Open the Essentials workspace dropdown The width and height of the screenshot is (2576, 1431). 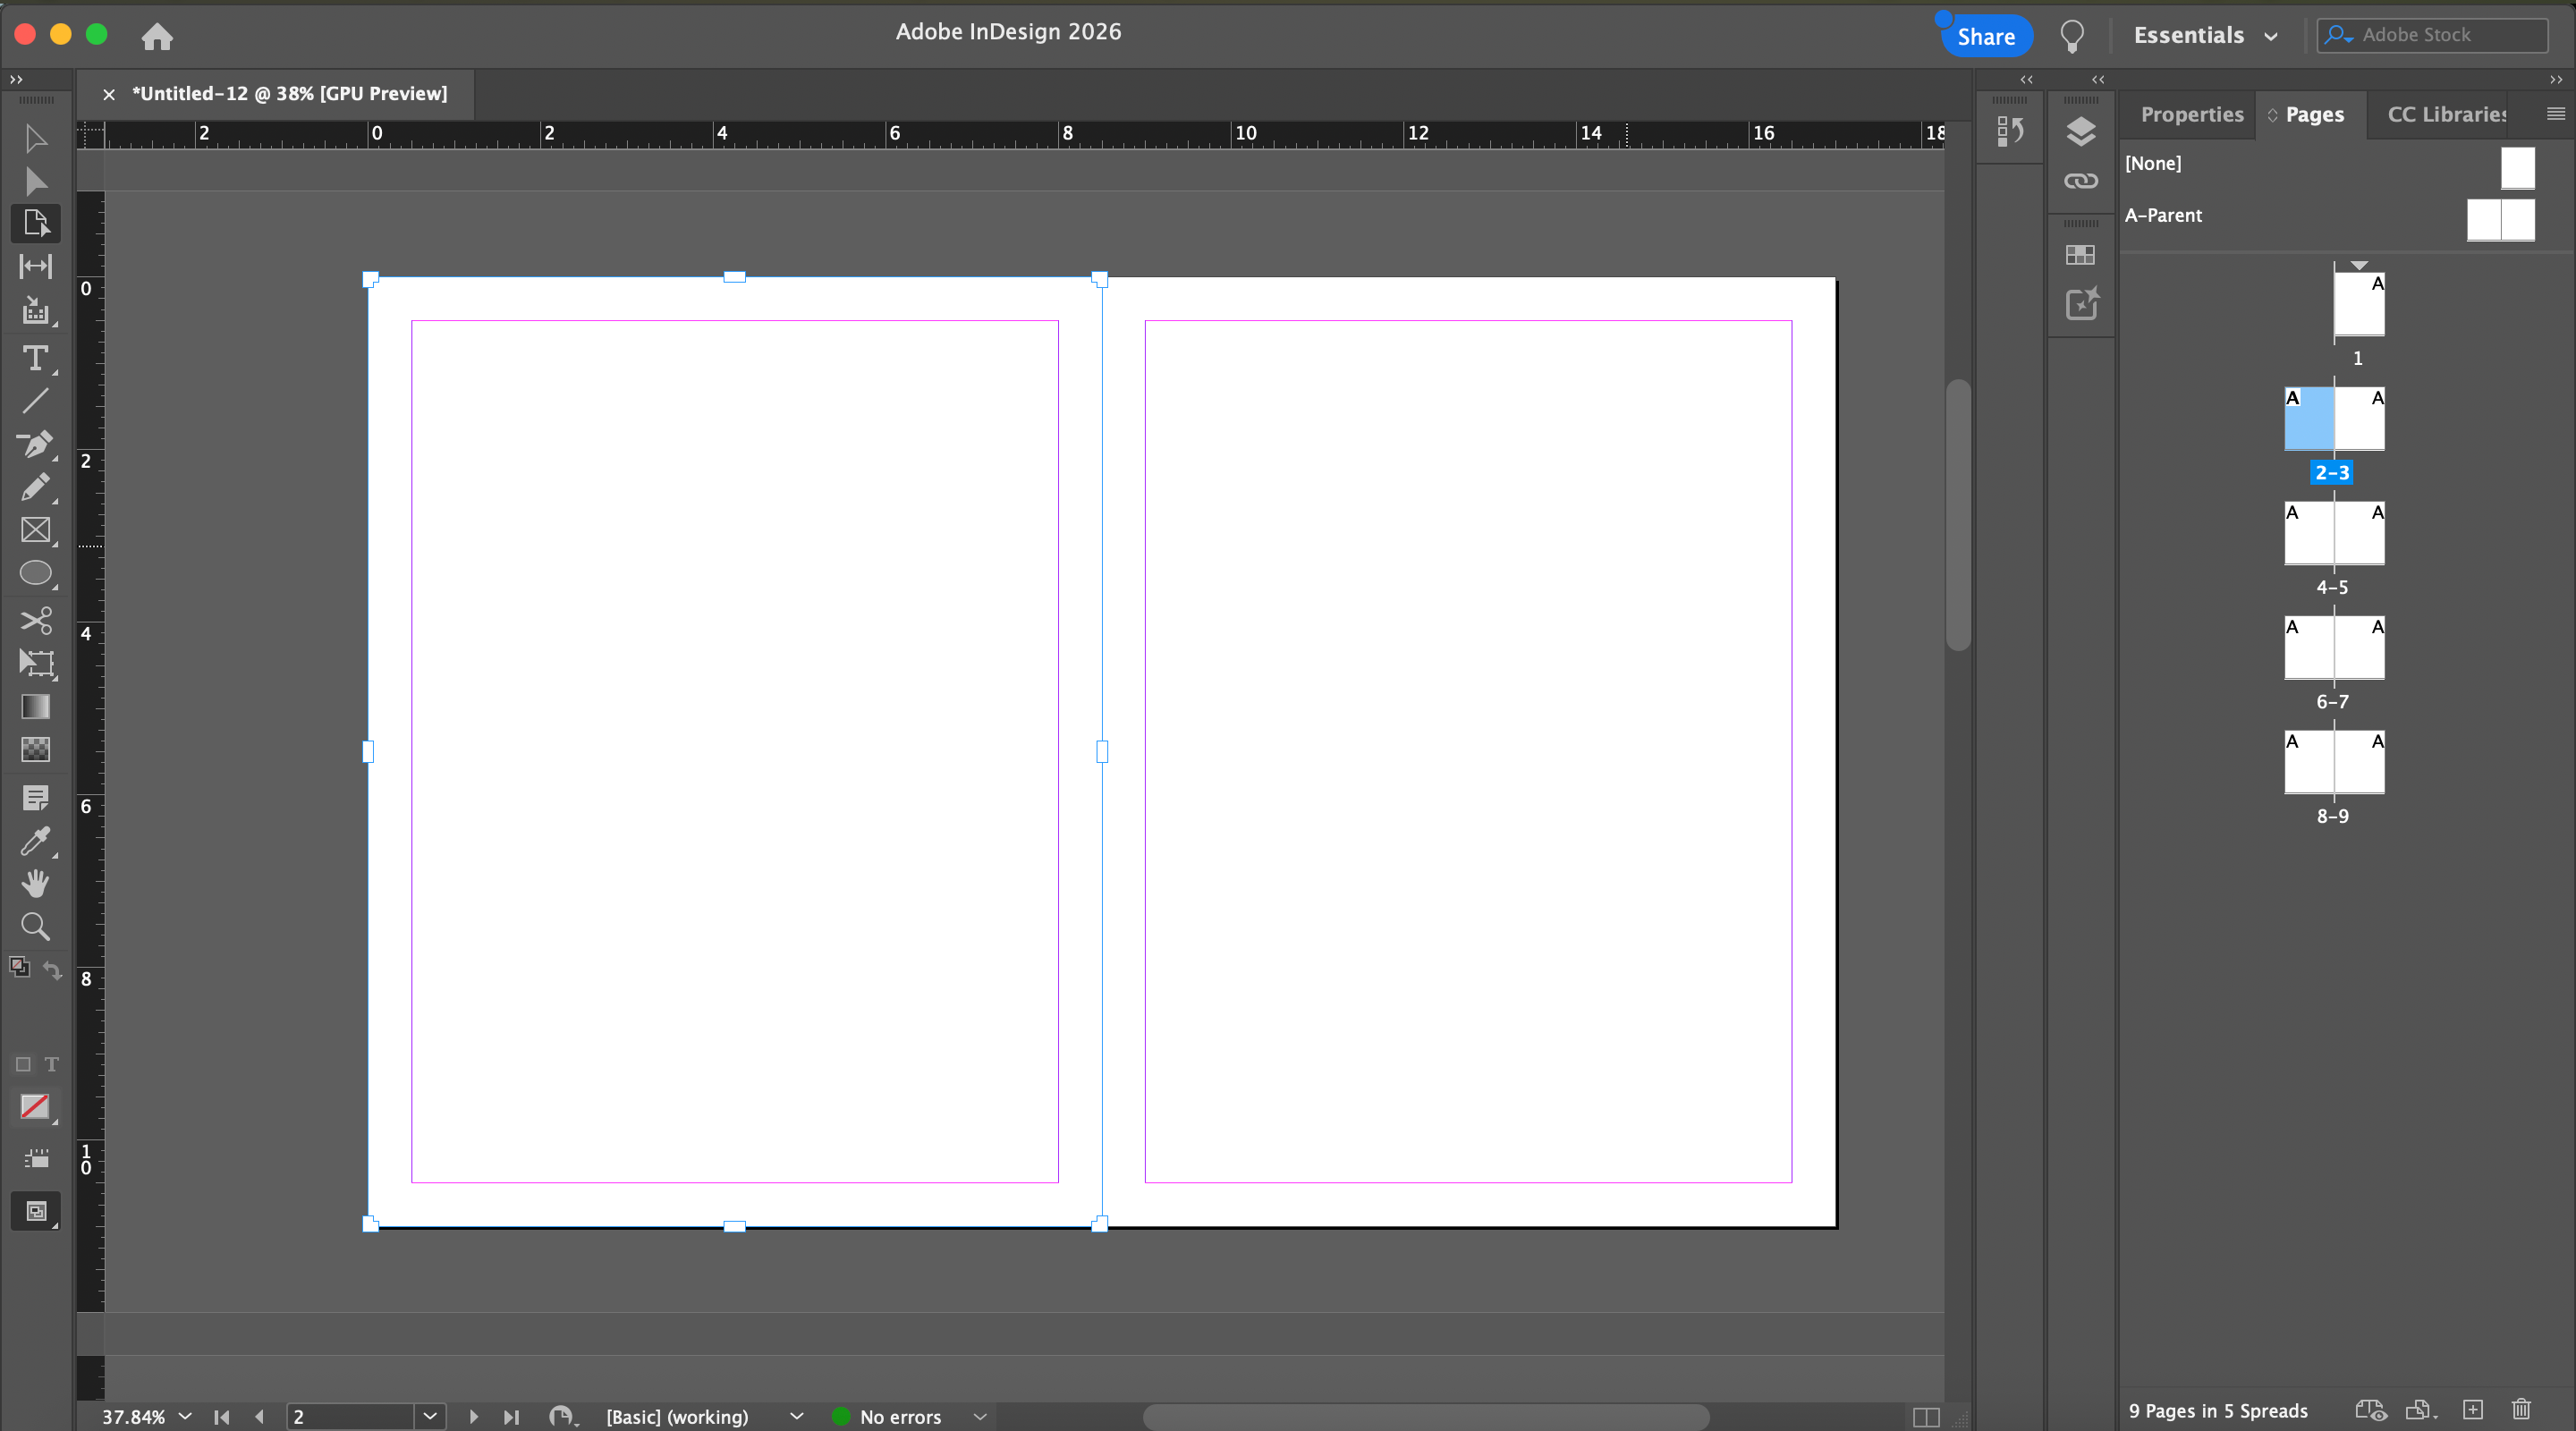pyautogui.click(x=2204, y=36)
